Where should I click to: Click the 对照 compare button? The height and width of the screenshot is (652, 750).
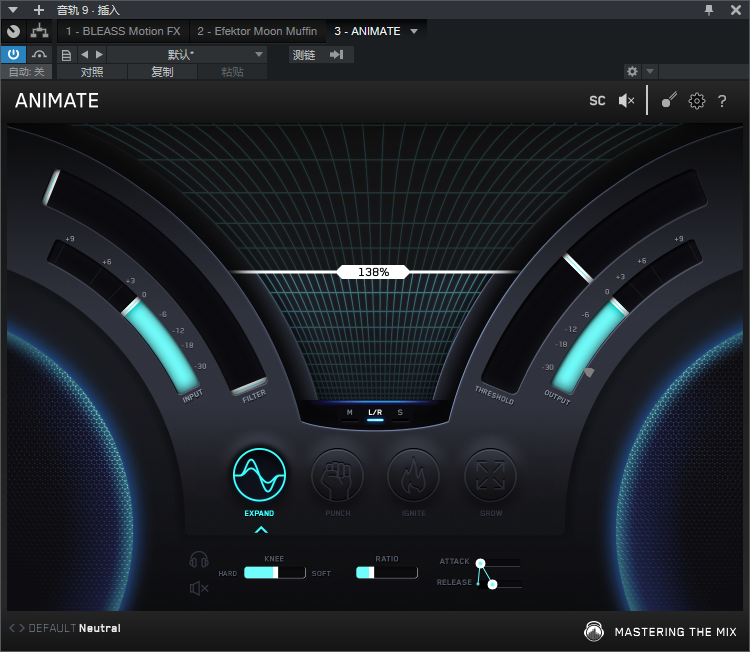[91, 72]
